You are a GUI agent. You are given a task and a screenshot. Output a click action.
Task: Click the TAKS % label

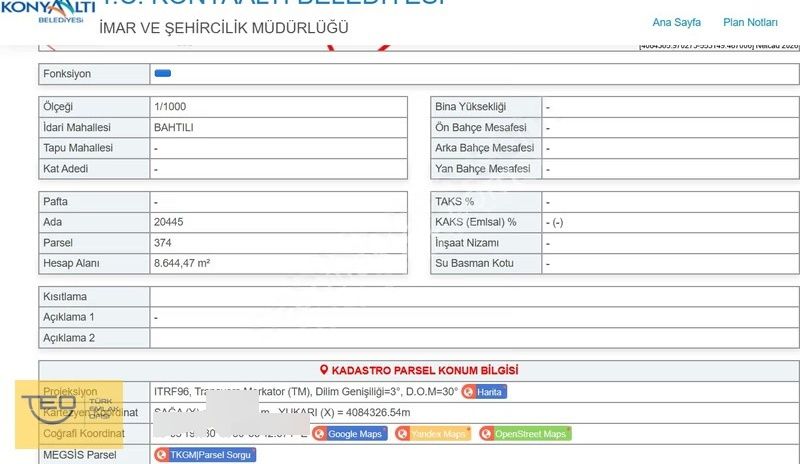click(454, 202)
